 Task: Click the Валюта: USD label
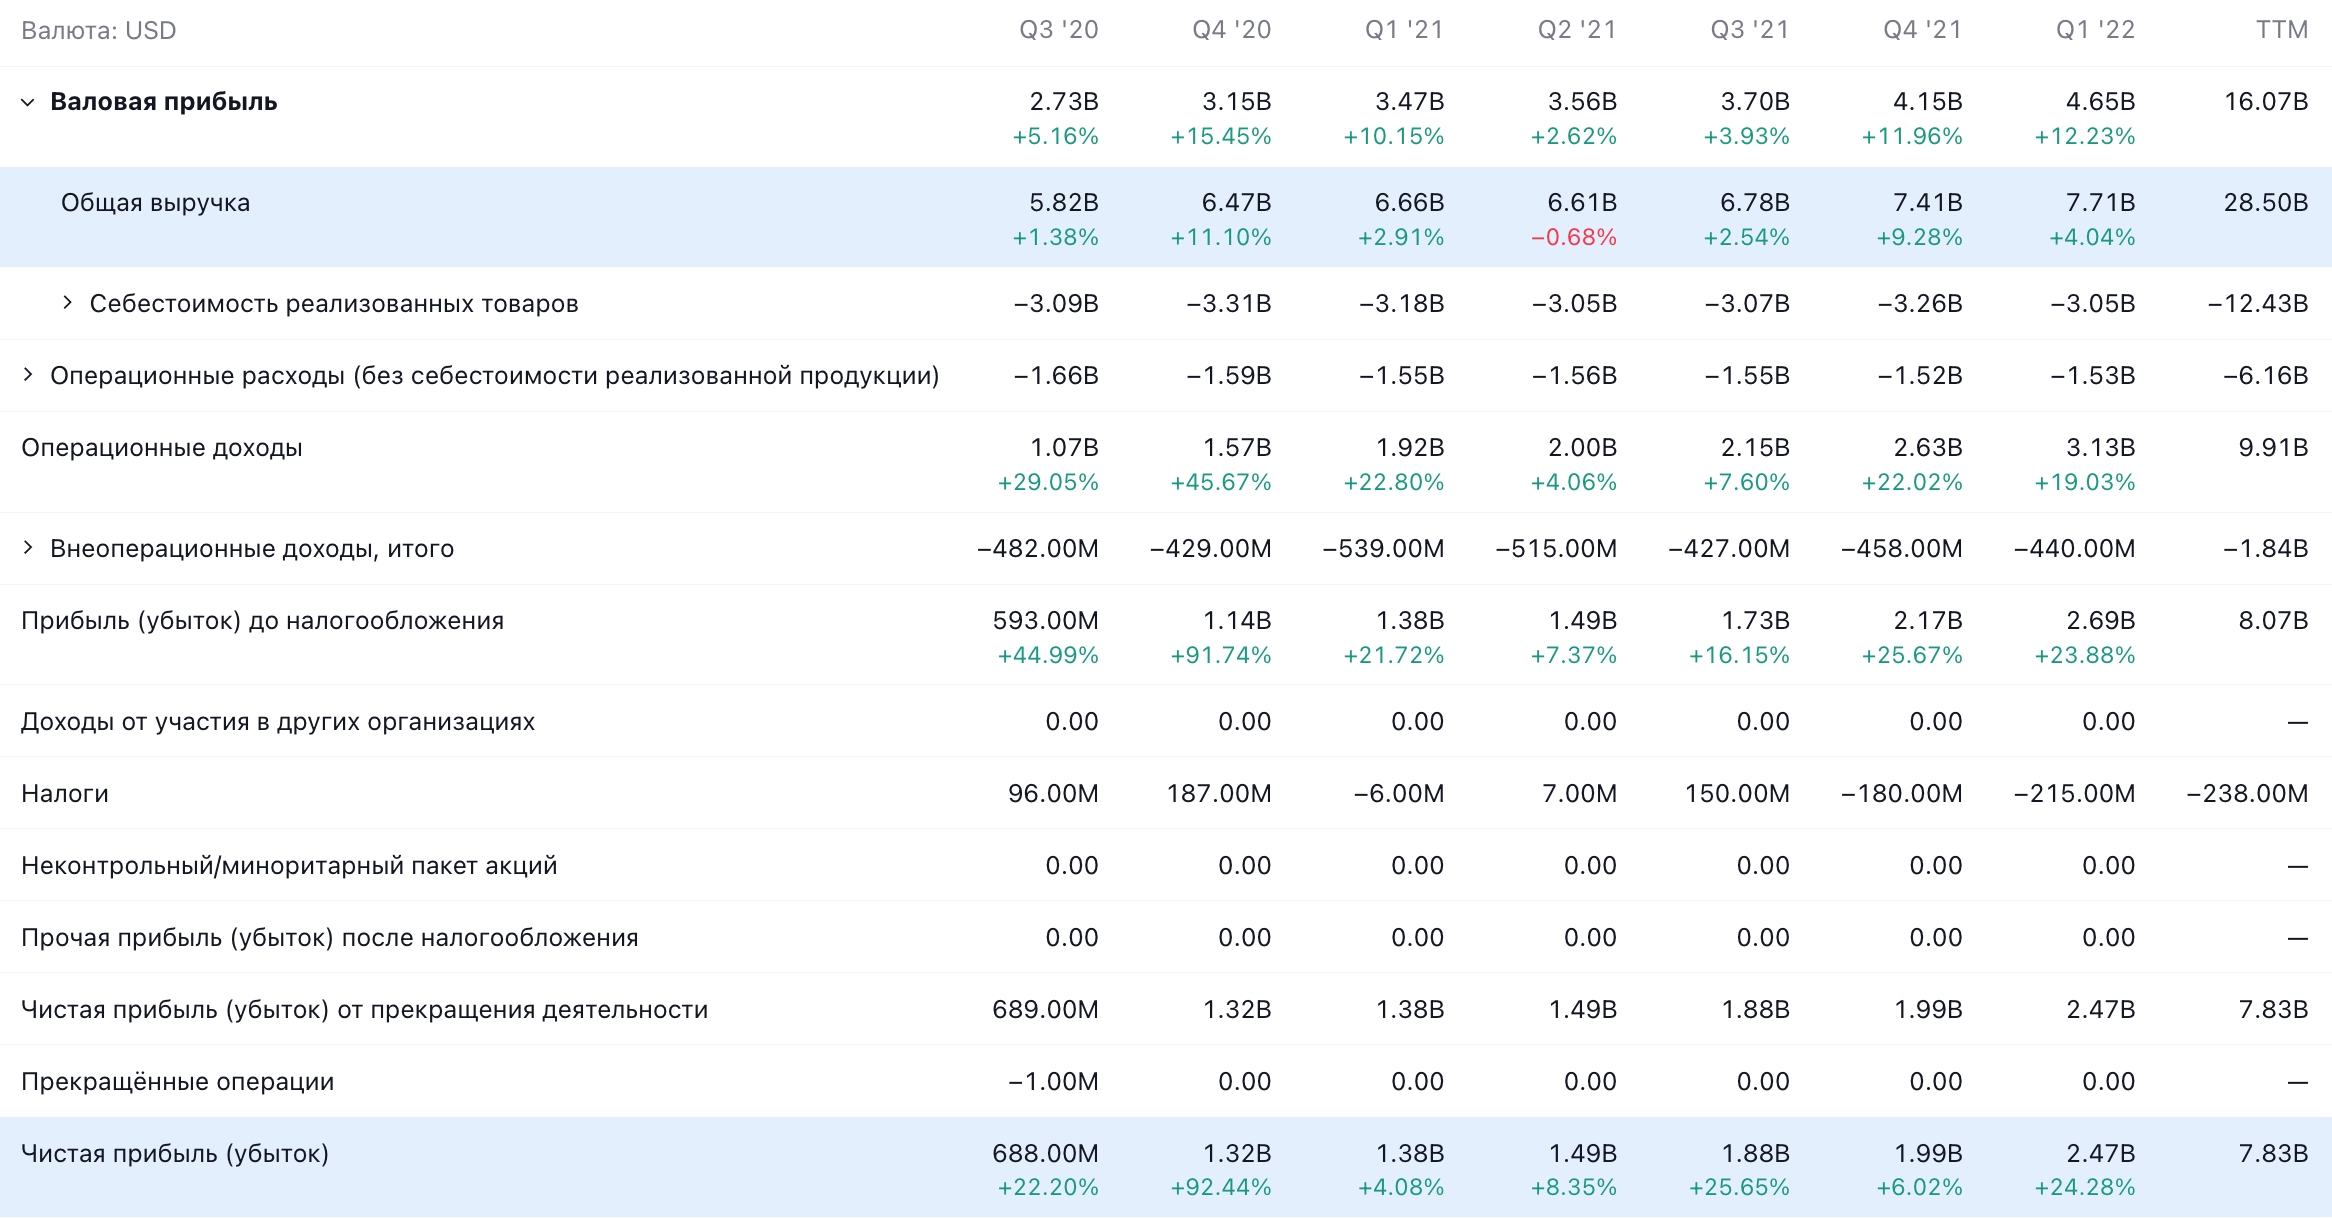point(99,30)
